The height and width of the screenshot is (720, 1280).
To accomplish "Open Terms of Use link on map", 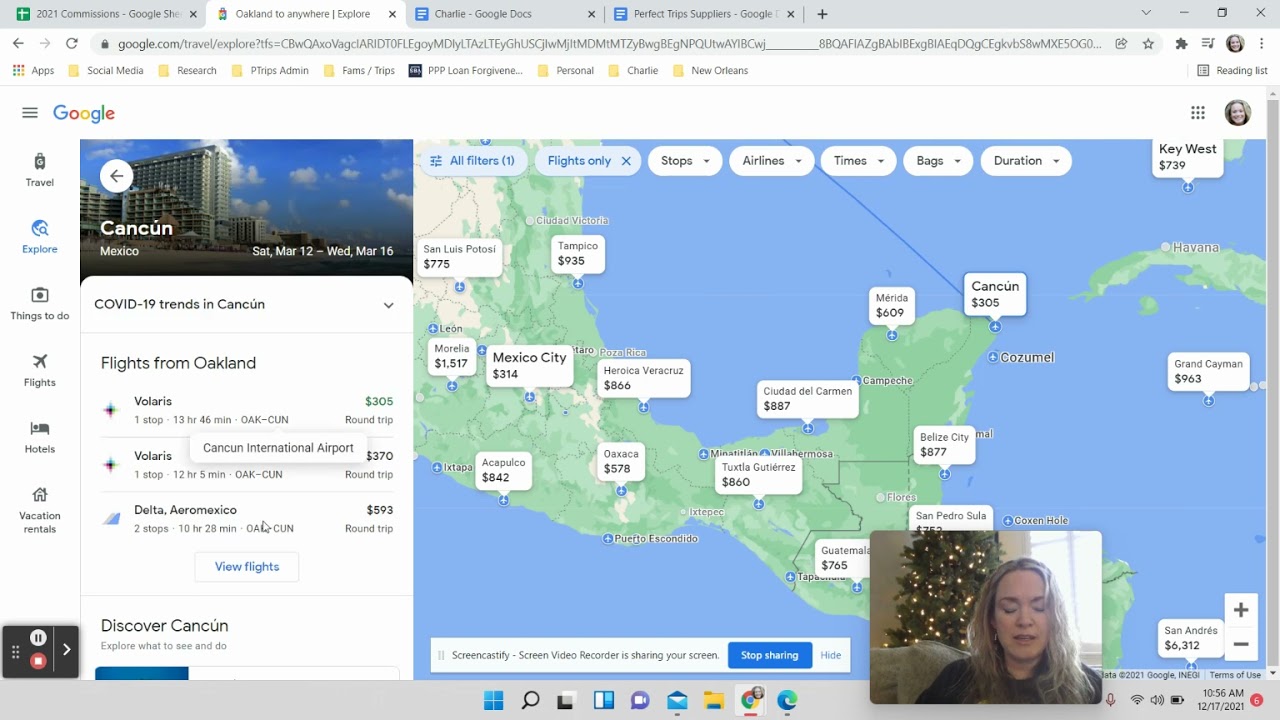I will (x=1235, y=675).
